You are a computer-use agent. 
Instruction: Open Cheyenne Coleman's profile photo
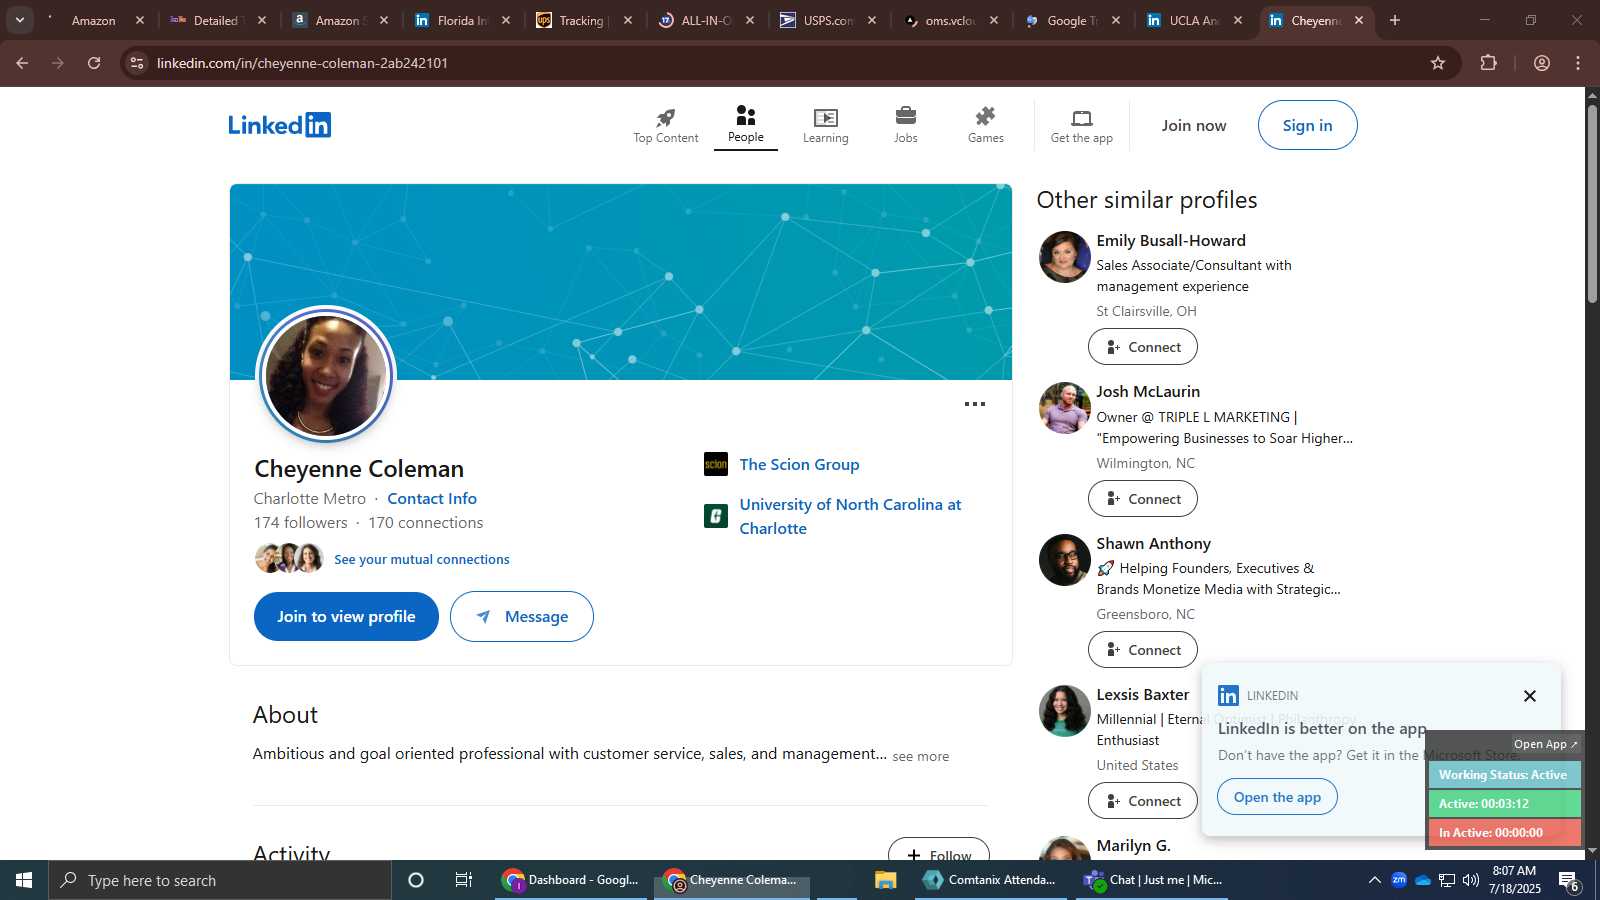coord(326,375)
